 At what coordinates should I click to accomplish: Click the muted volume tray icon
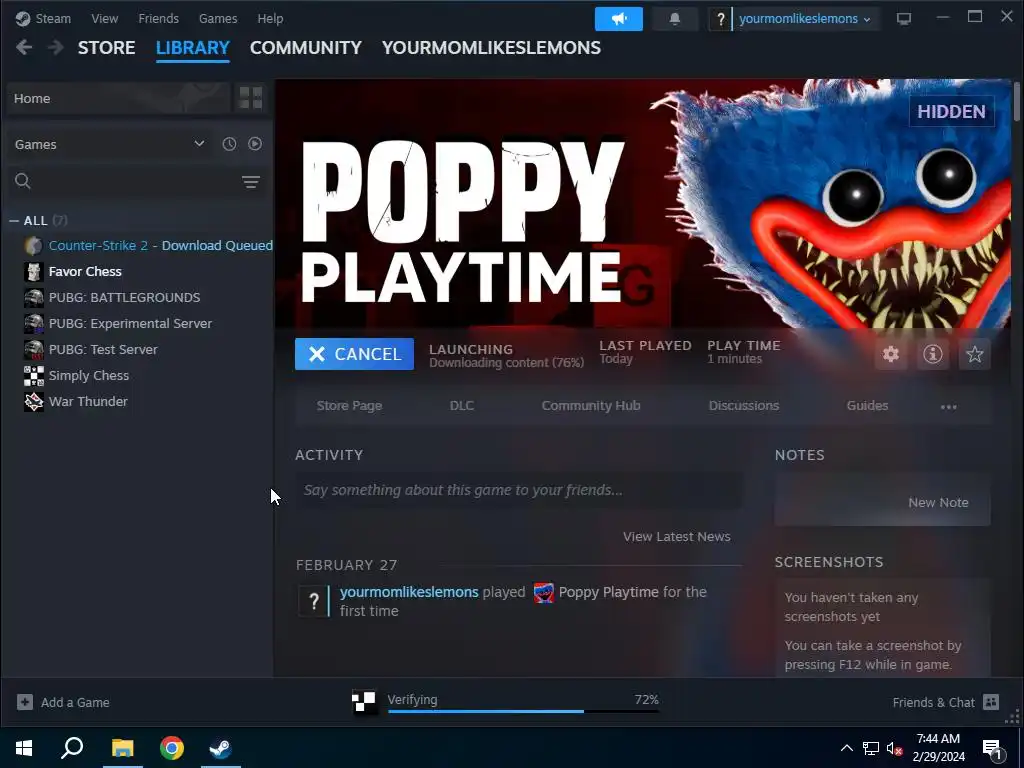tap(895, 749)
